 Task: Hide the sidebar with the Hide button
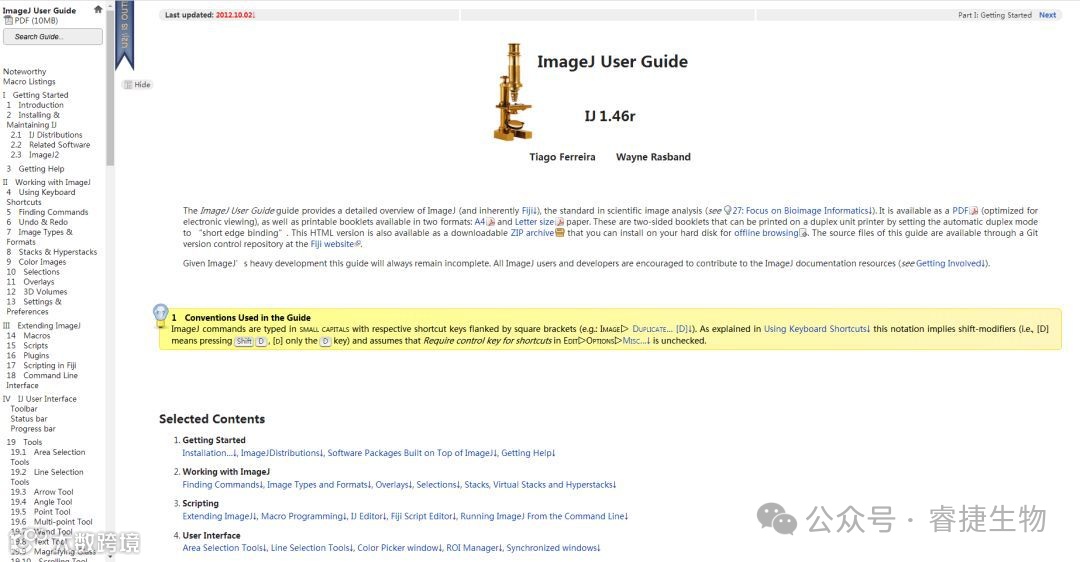coord(137,85)
